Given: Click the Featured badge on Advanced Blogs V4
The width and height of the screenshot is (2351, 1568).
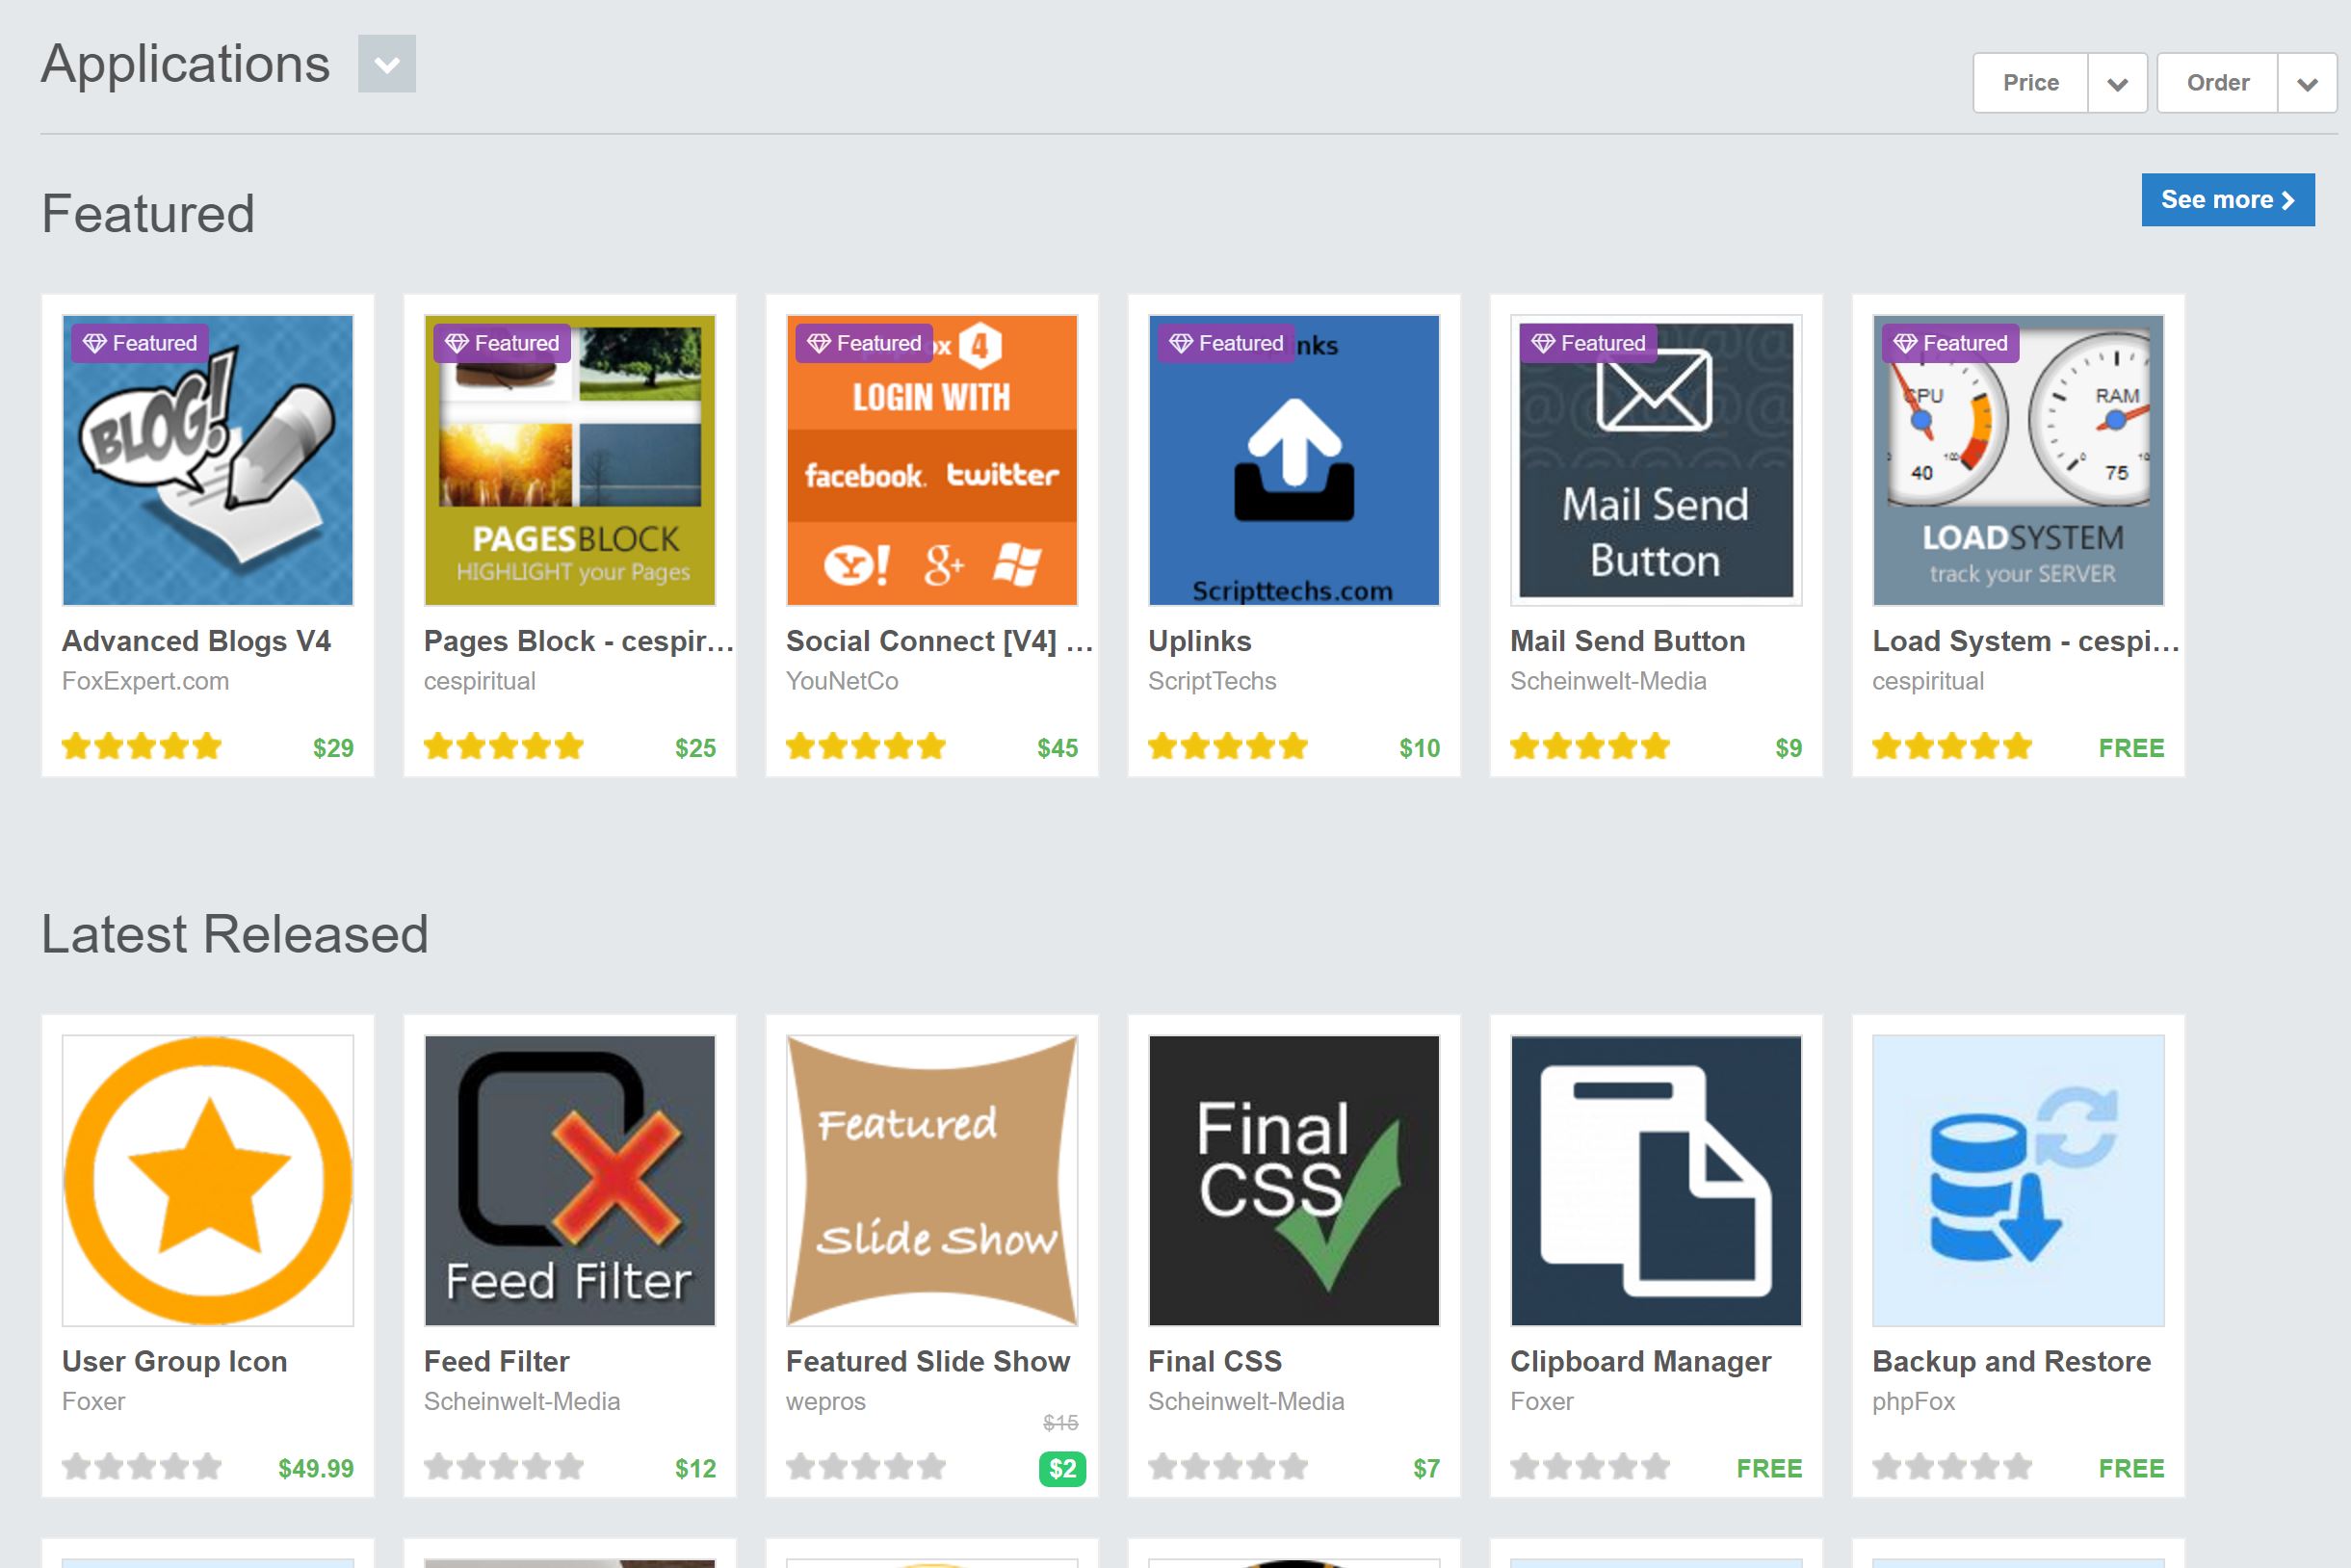Looking at the screenshot, I should [x=138, y=342].
